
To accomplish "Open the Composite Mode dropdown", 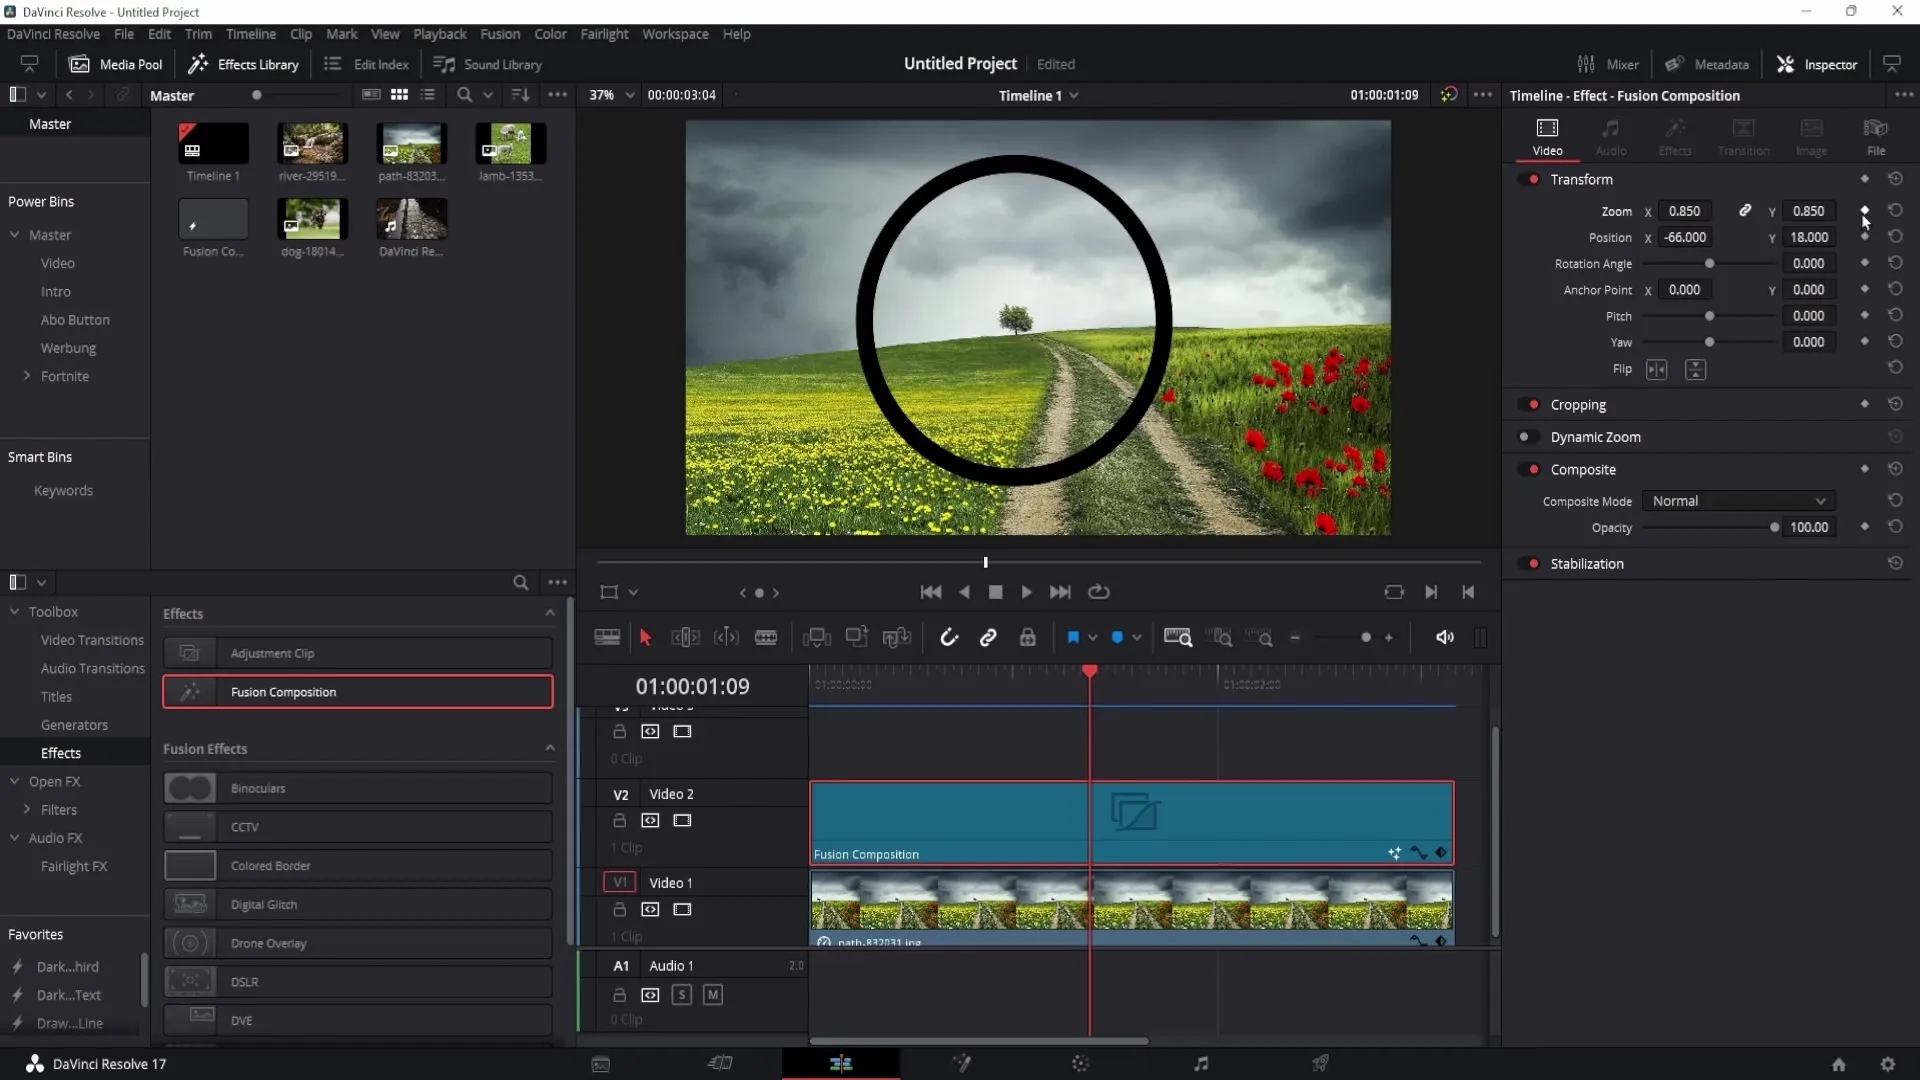I will tap(1735, 501).
